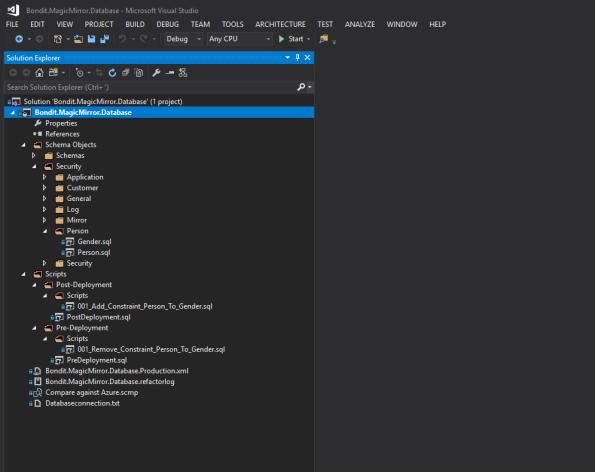
Task: Select Bondit.MagicMirror.Database.Production.xml file
Action: tap(116, 371)
